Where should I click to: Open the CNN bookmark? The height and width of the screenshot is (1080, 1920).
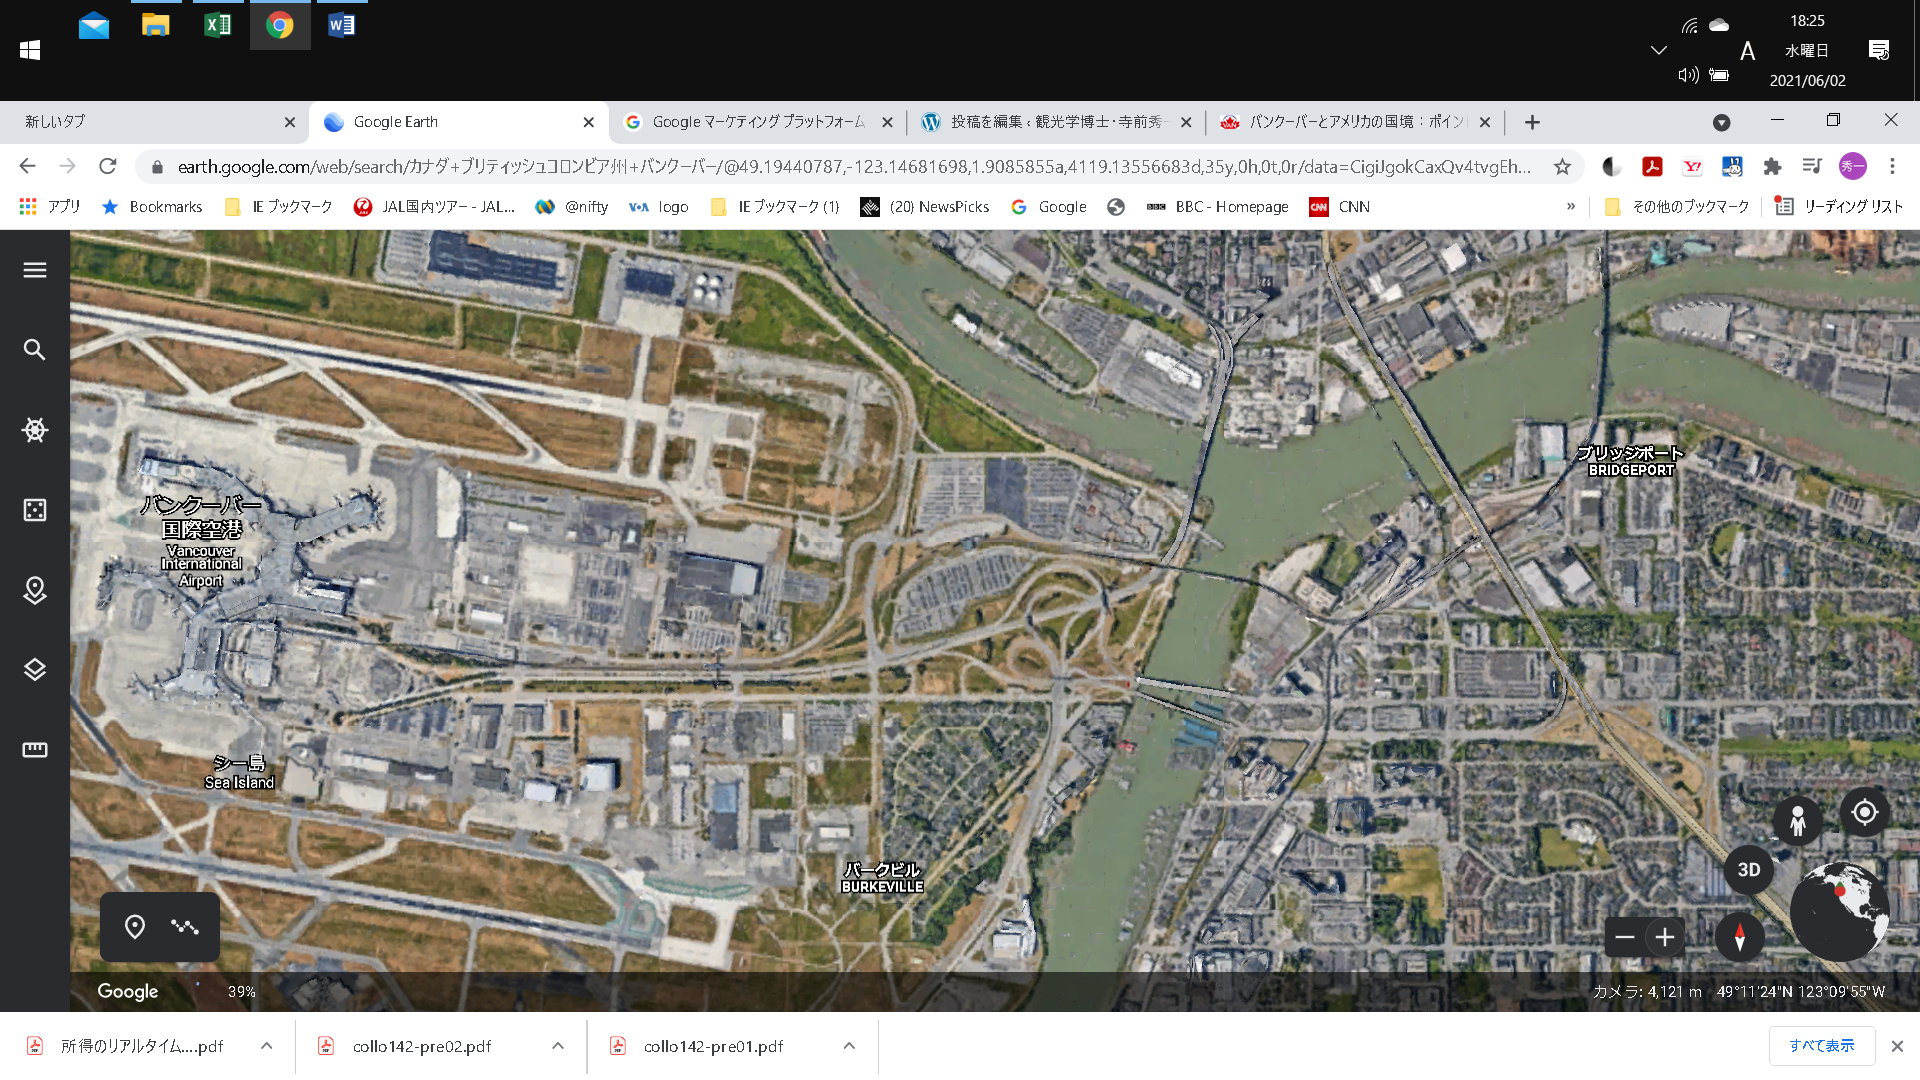tap(1340, 207)
